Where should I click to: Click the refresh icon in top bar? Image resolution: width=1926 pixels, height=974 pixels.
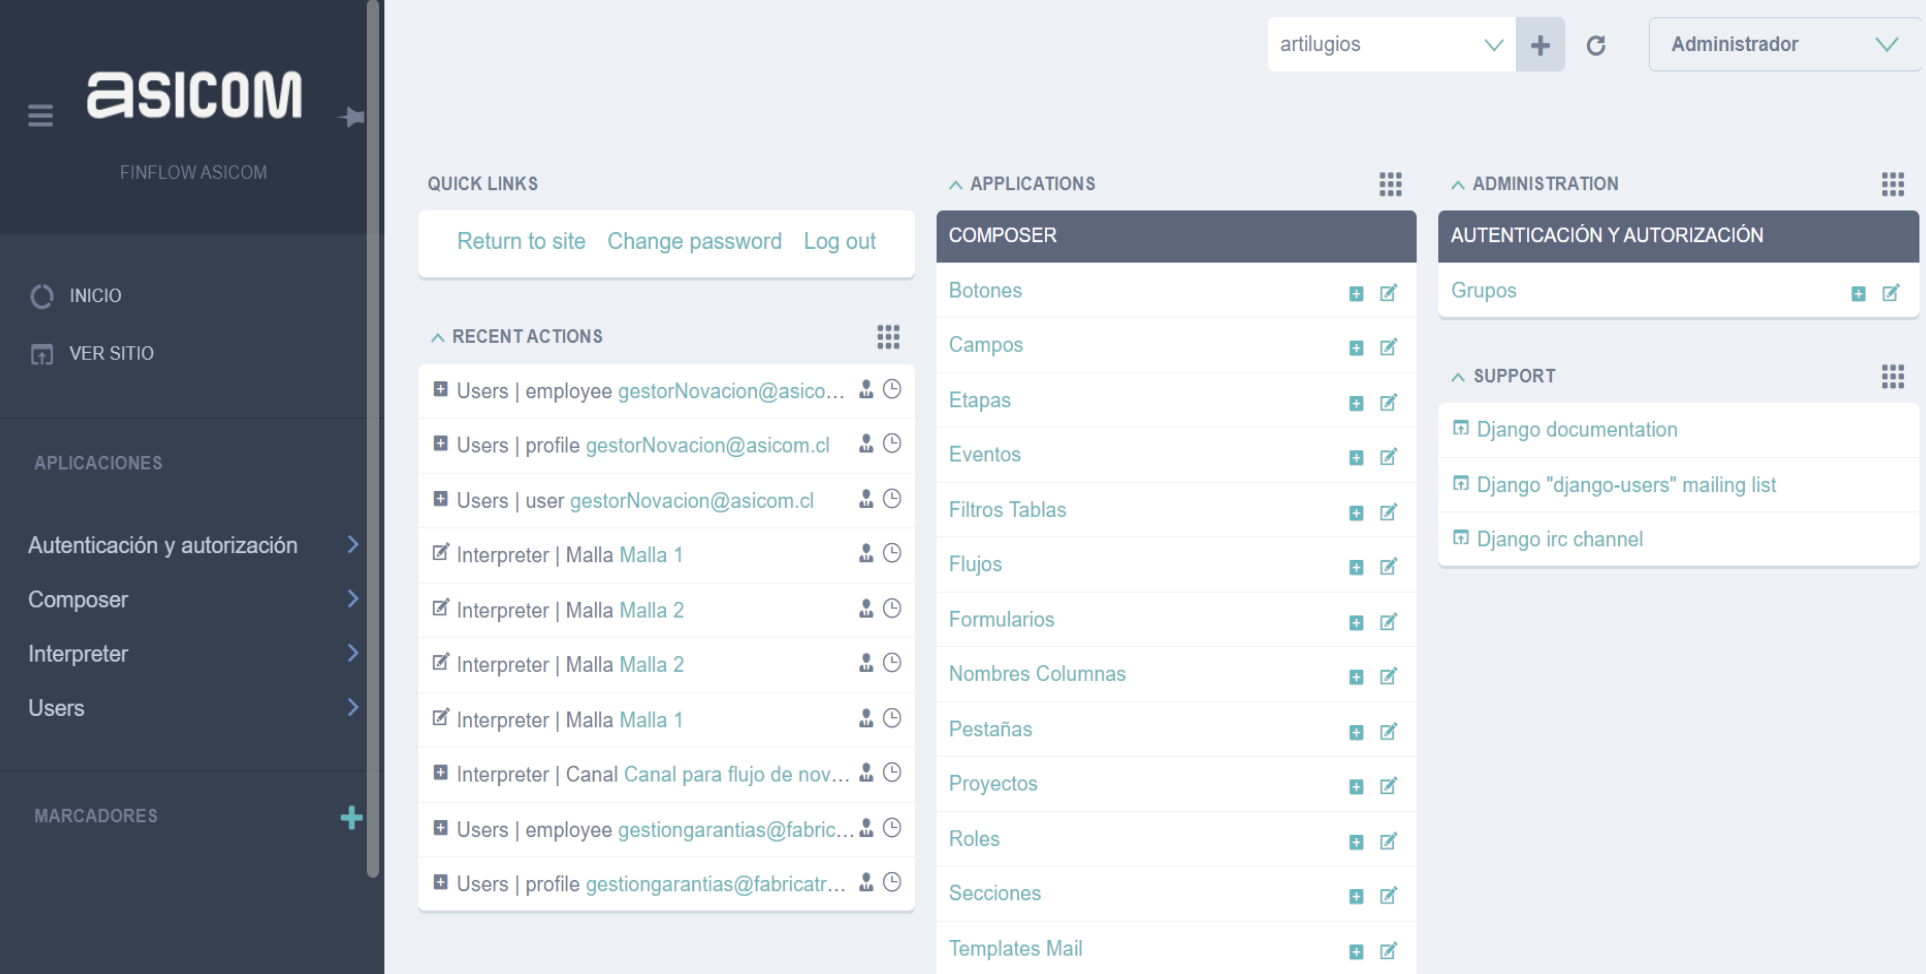point(1596,45)
